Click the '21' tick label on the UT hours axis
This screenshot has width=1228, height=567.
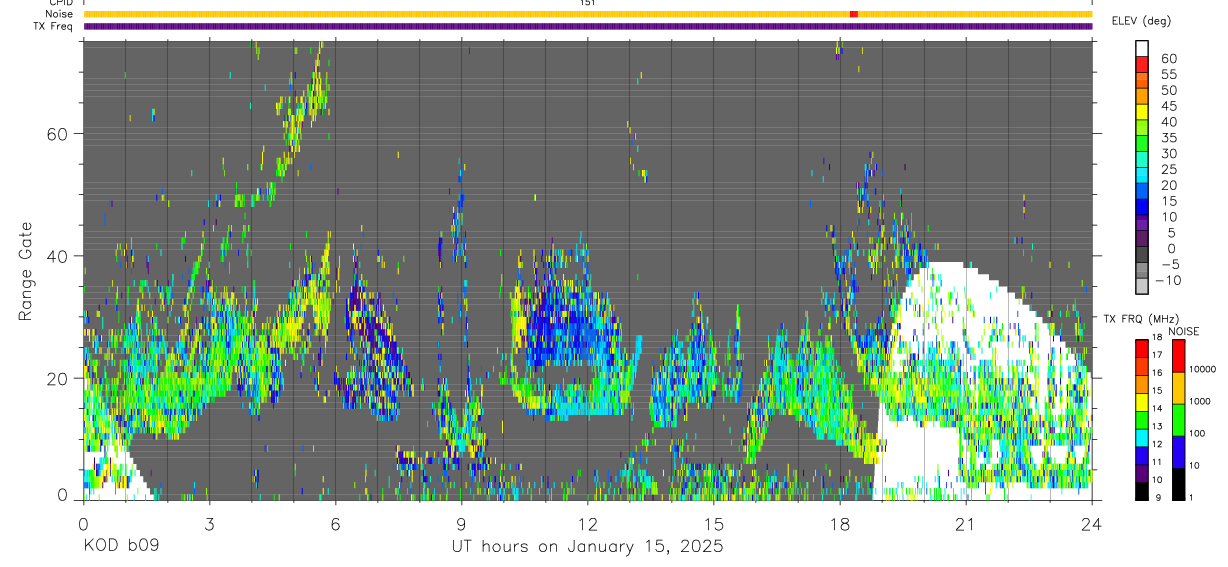pyautogui.click(x=966, y=524)
